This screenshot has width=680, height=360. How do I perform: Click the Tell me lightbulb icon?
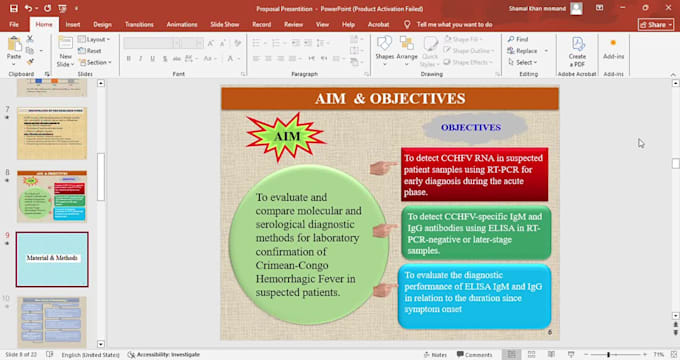[407, 24]
